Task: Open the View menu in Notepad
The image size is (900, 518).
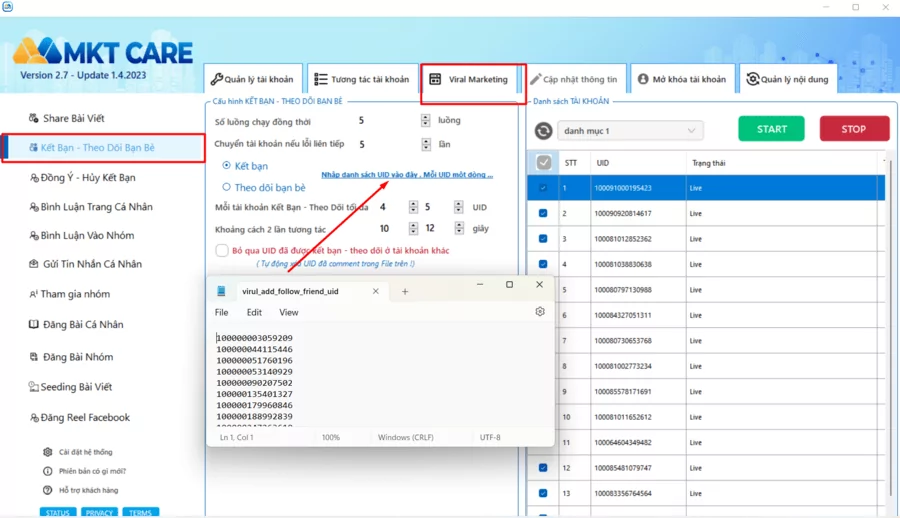Action: [x=289, y=312]
